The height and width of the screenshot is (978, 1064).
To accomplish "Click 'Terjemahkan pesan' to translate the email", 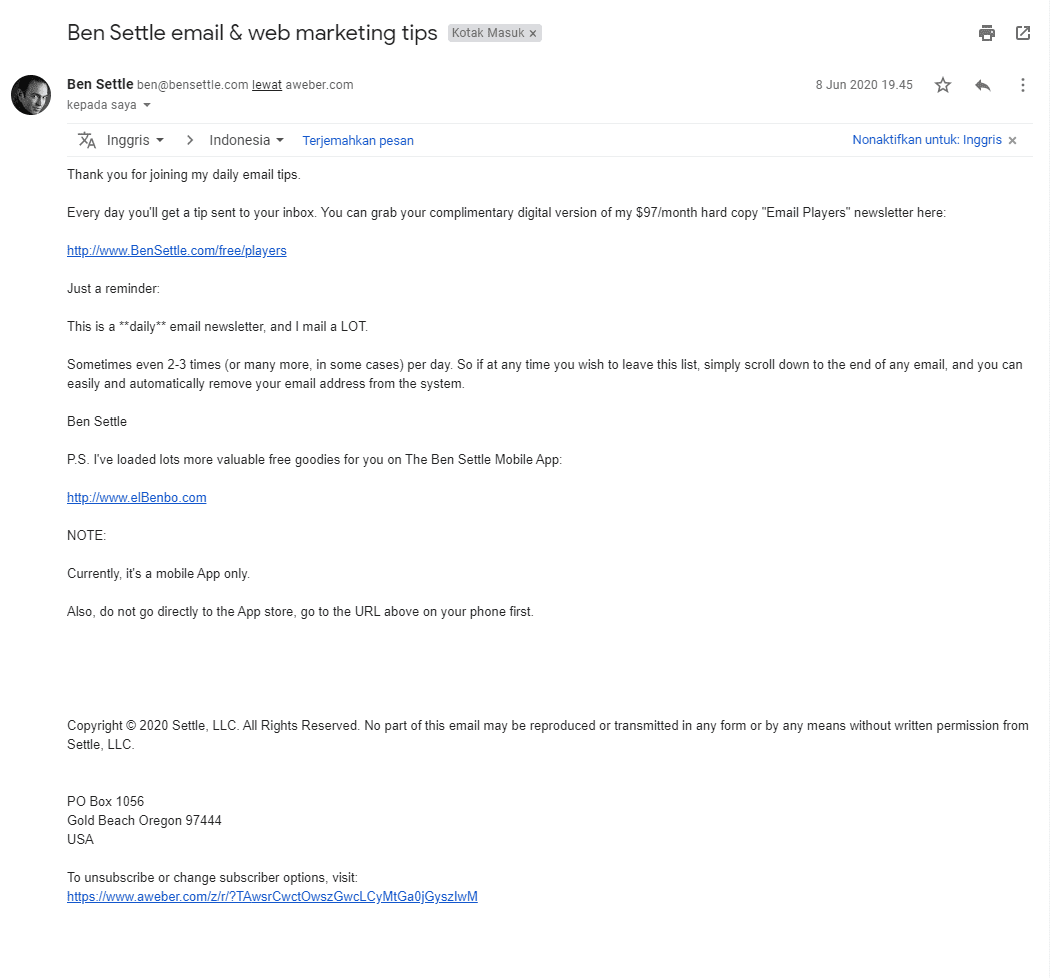I will 357,140.
